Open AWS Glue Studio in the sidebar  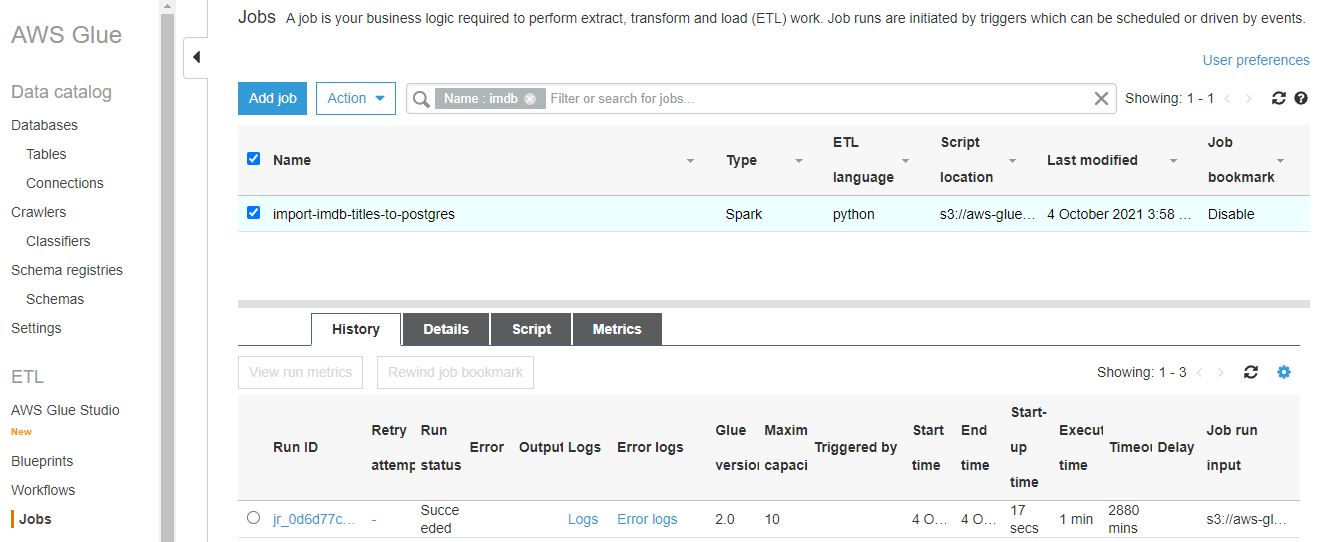[65, 410]
